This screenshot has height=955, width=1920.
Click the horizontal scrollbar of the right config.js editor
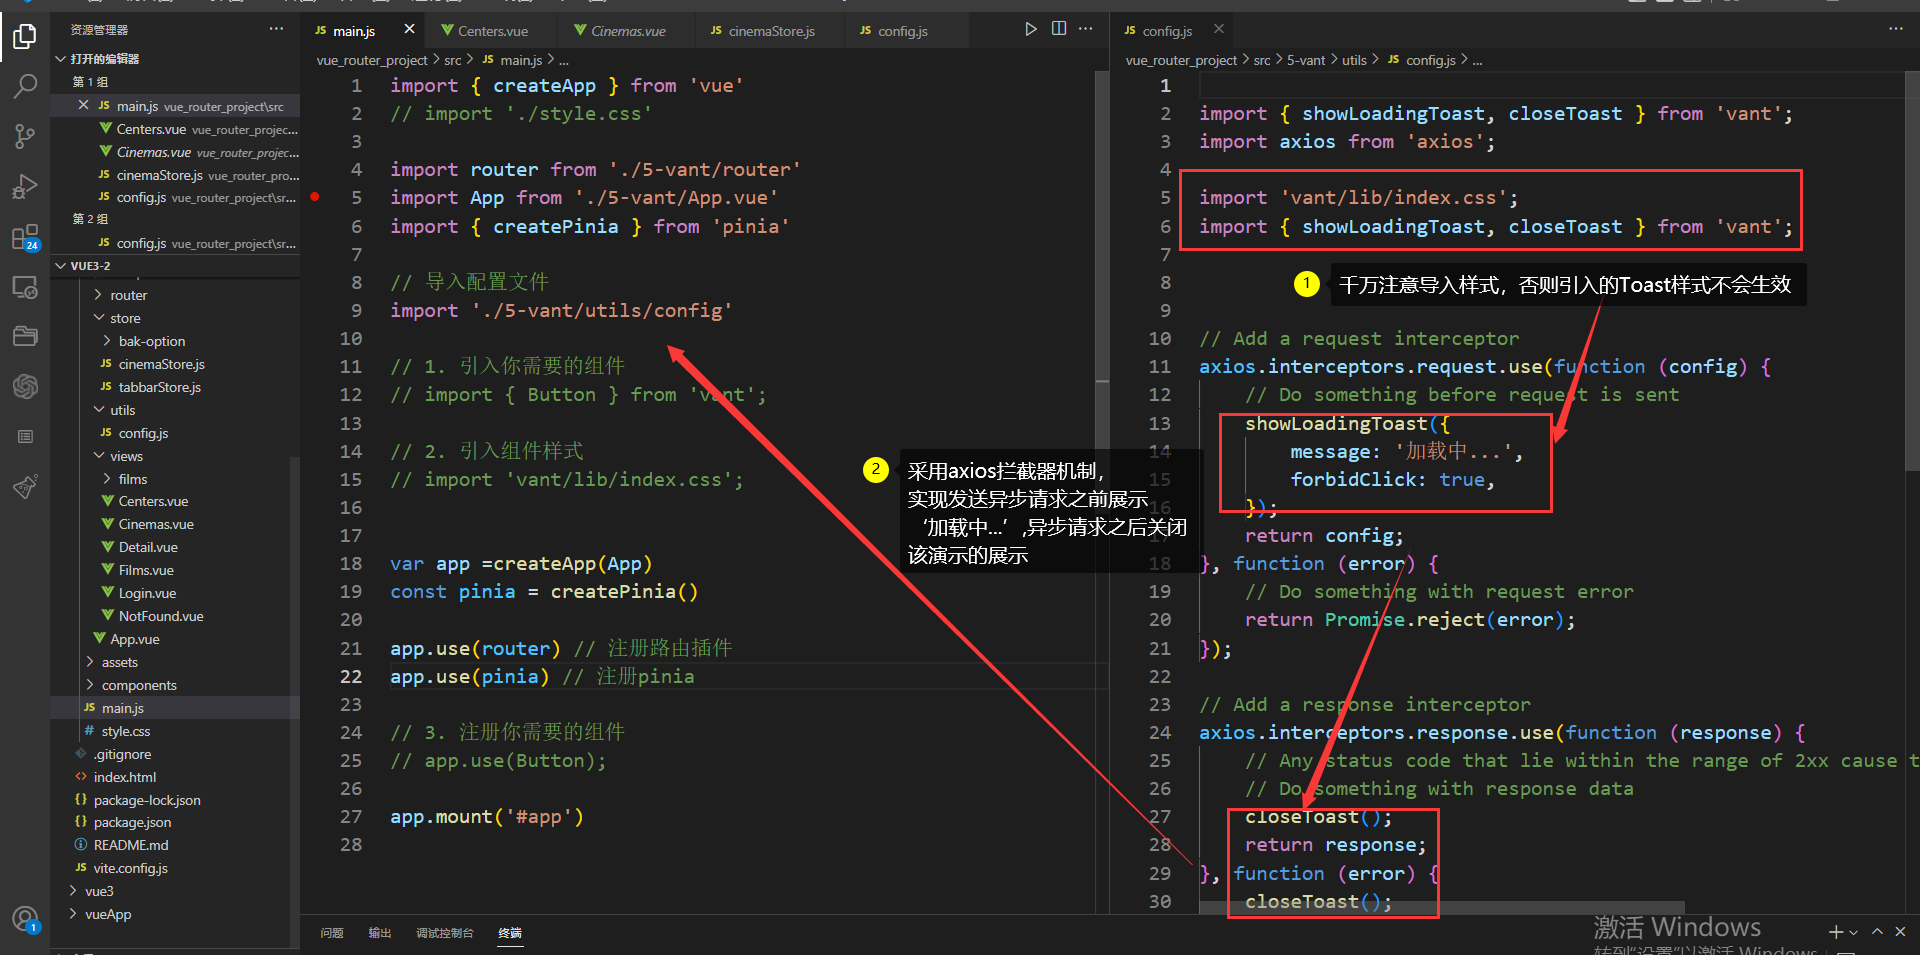pos(1440,908)
